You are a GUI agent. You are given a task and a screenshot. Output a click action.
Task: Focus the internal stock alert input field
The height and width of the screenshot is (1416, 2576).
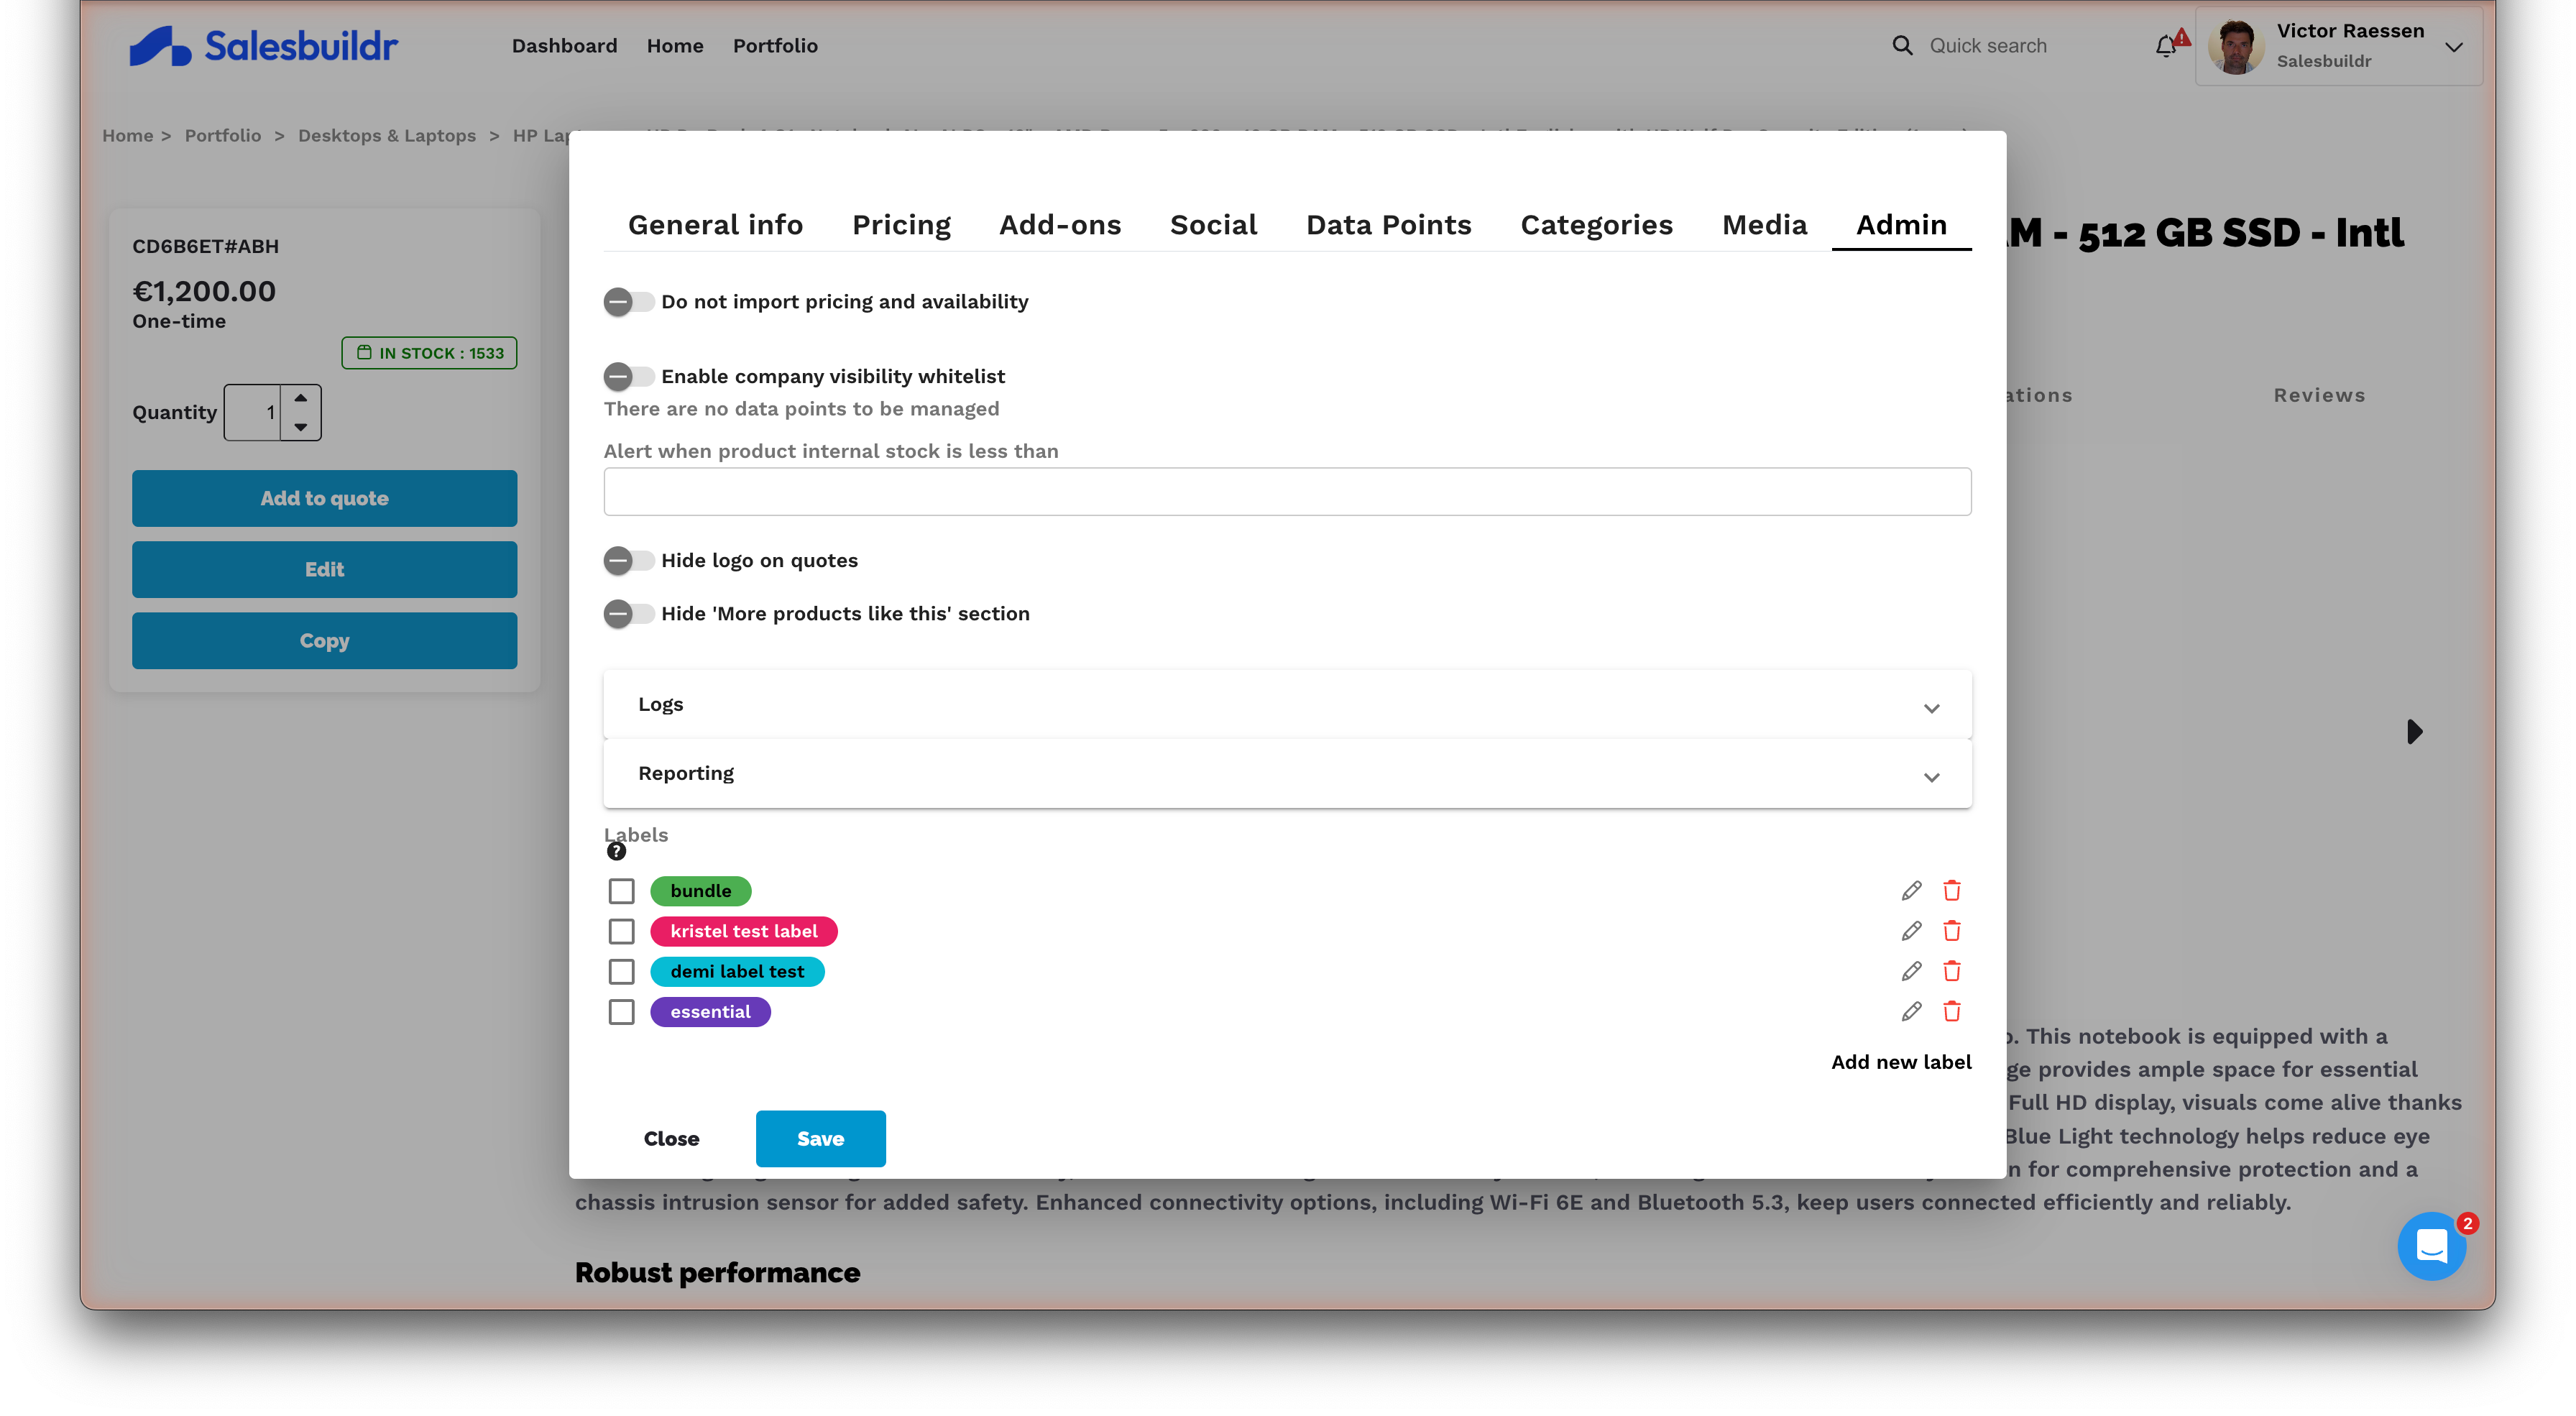tap(1287, 491)
